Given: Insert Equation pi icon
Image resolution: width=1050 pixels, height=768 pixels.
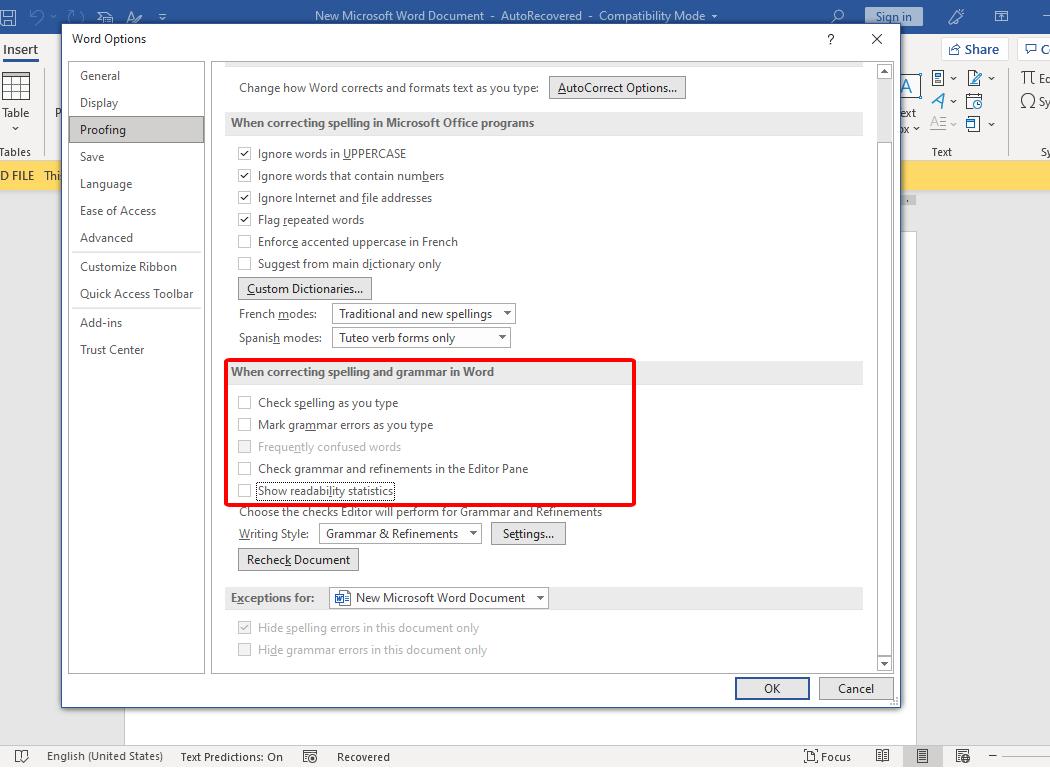Looking at the screenshot, I should pos(1028,78).
